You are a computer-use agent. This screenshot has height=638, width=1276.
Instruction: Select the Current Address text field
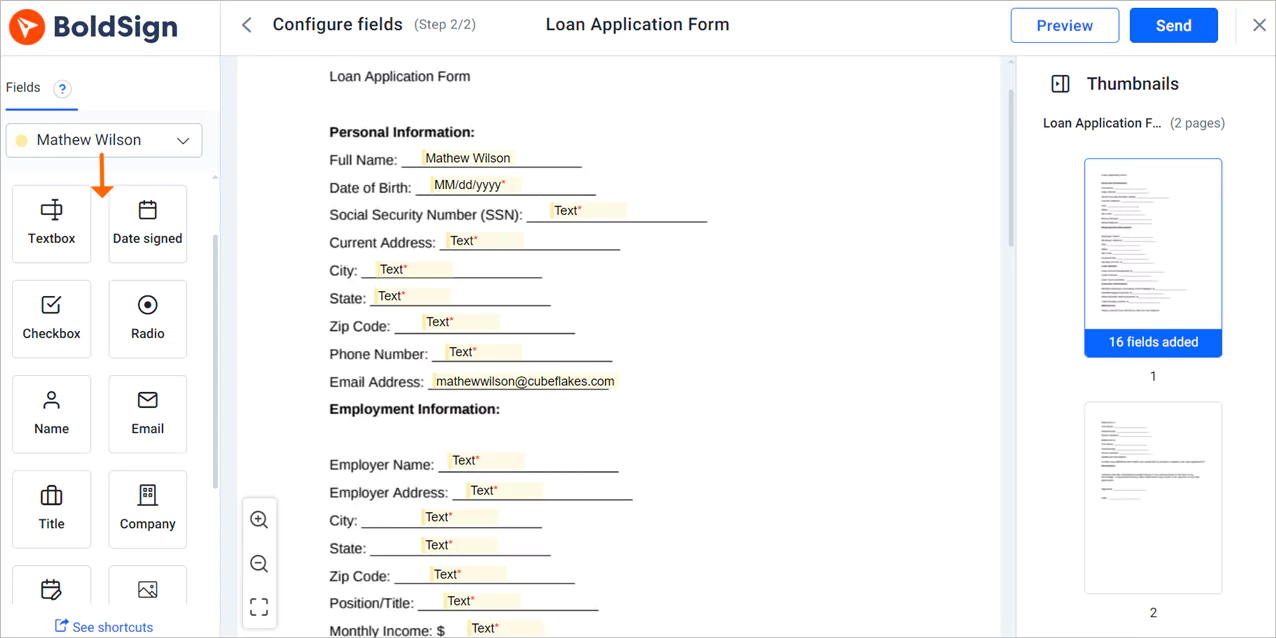point(484,241)
